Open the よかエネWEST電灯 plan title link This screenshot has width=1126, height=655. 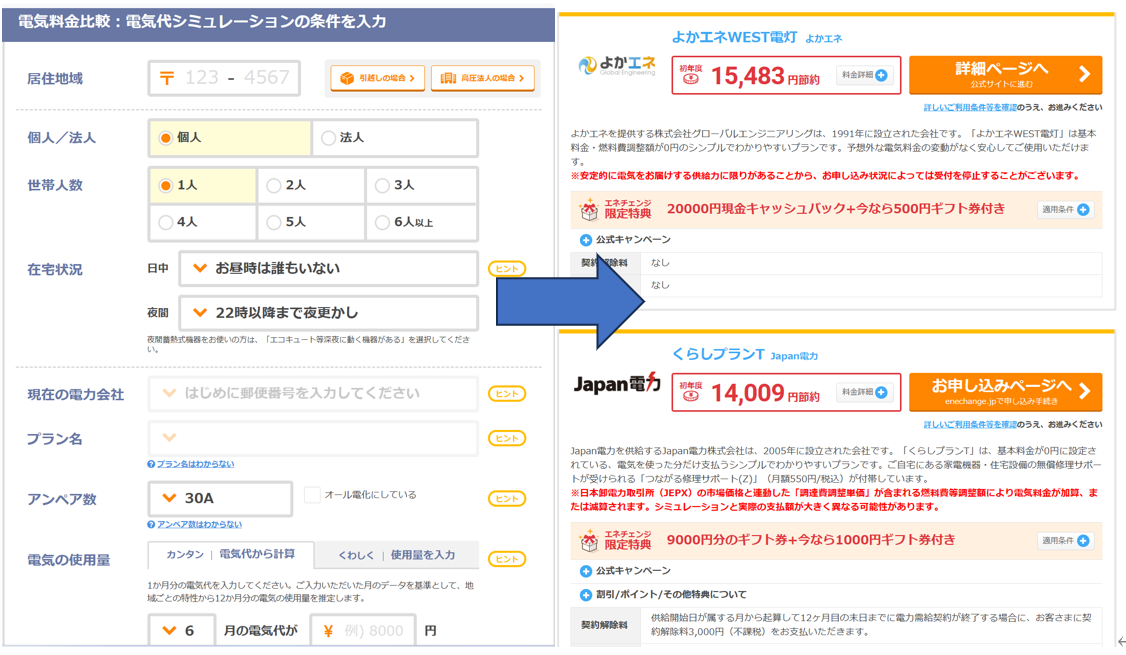[734, 37]
